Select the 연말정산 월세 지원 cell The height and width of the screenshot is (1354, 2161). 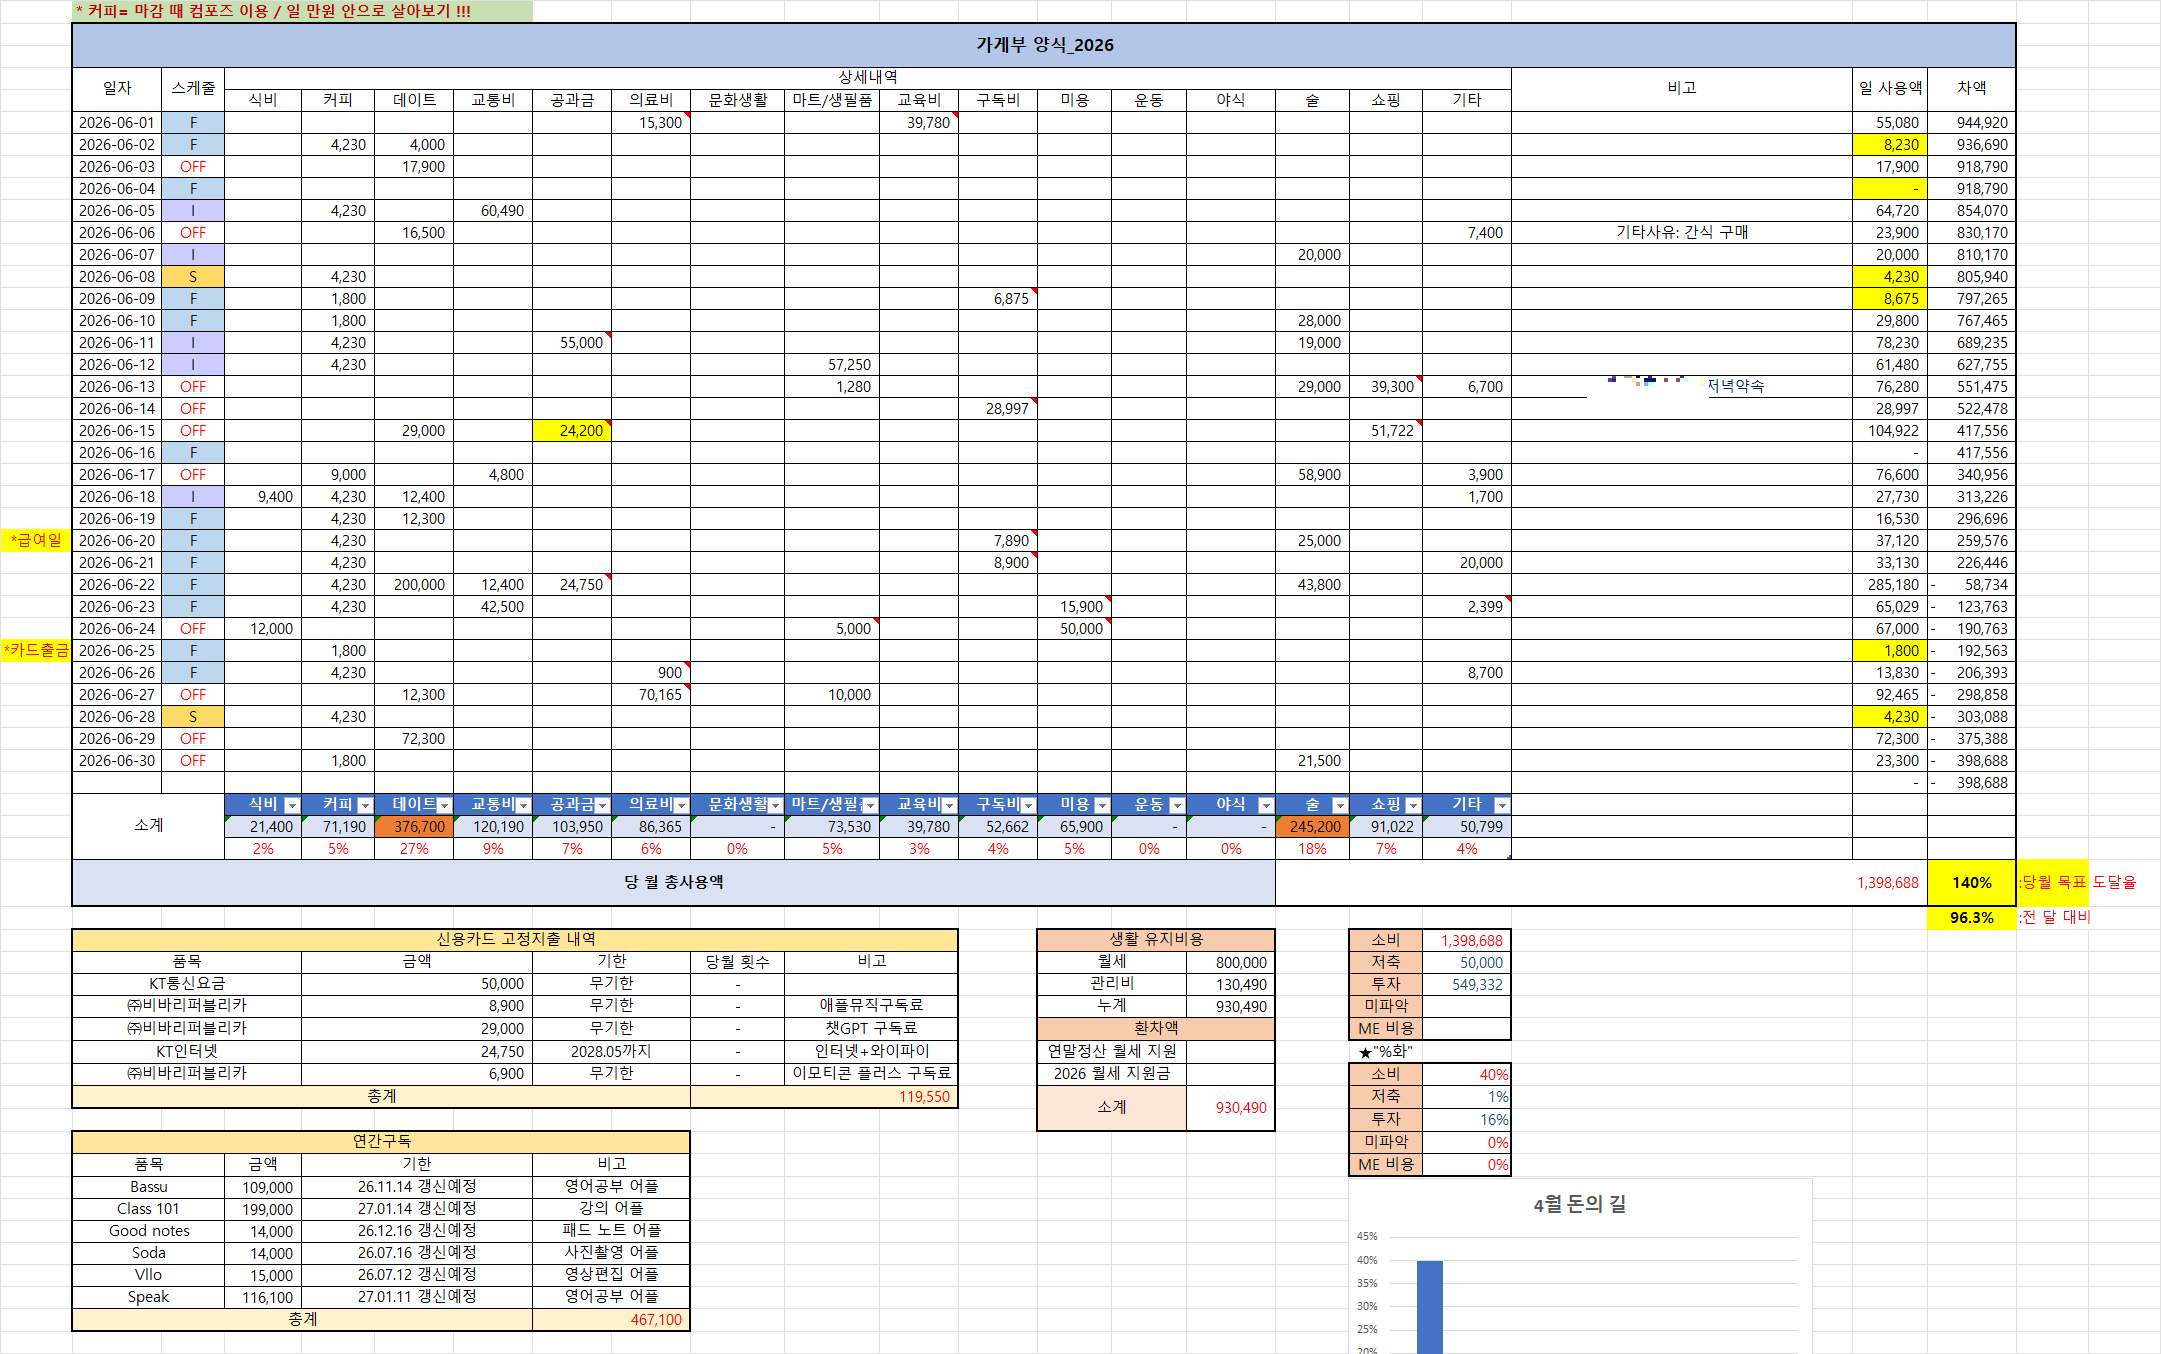[1112, 1051]
